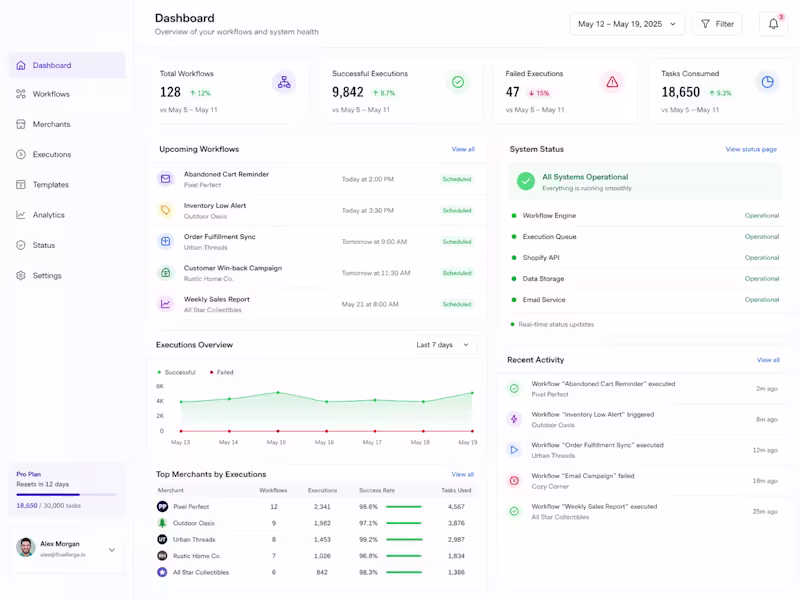The image size is (800, 600).
Task: Click the Filter funnel icon
Action: click(x=706, y=24)
